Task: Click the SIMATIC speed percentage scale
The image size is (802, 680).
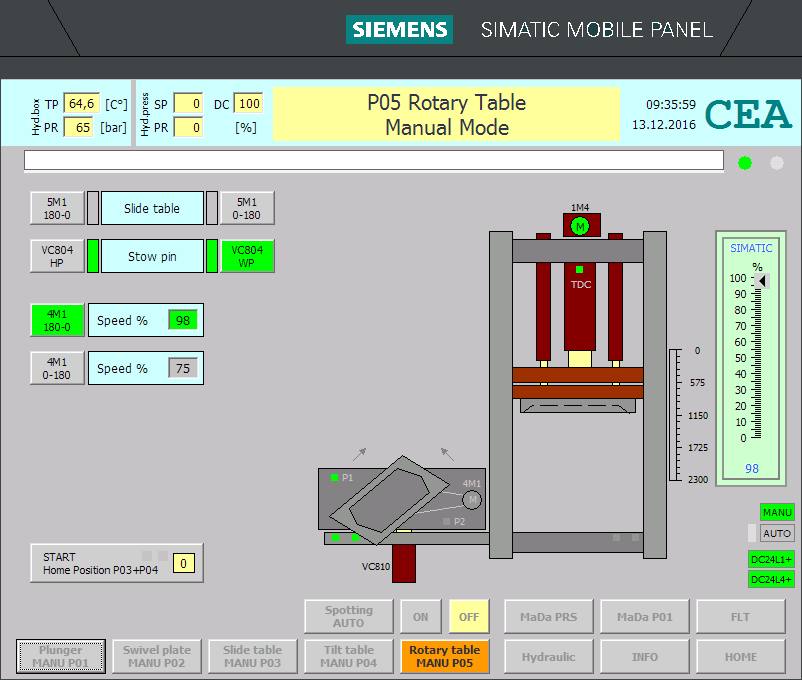Action: (750, 358)
